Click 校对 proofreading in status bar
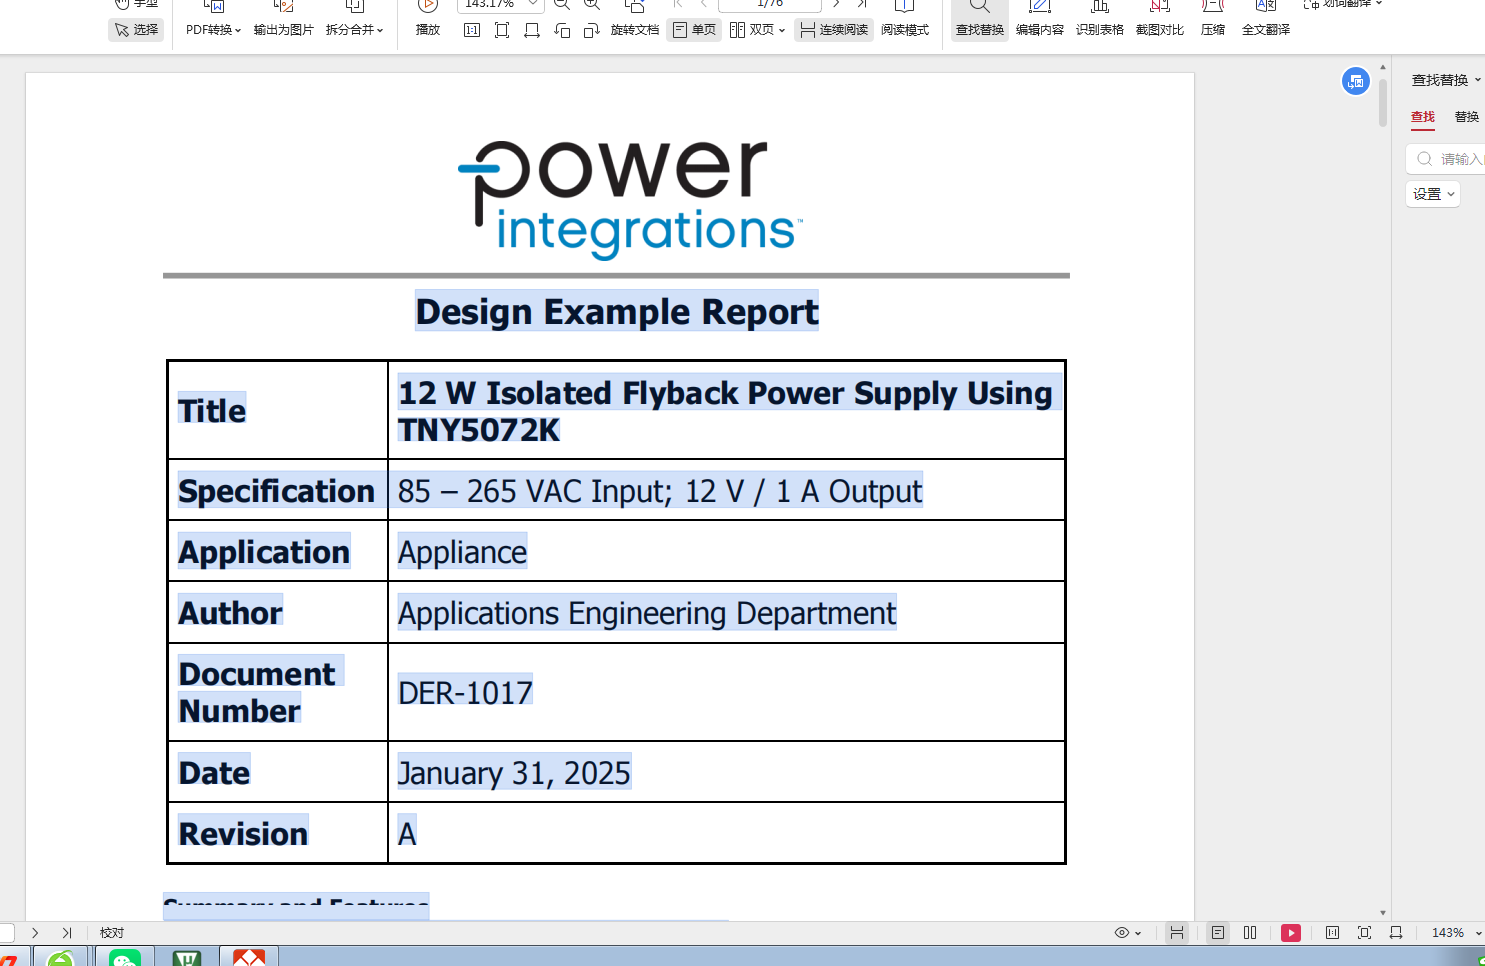Image resolution: width=1485 pixels, height=966 pixels. click(112, 933)
